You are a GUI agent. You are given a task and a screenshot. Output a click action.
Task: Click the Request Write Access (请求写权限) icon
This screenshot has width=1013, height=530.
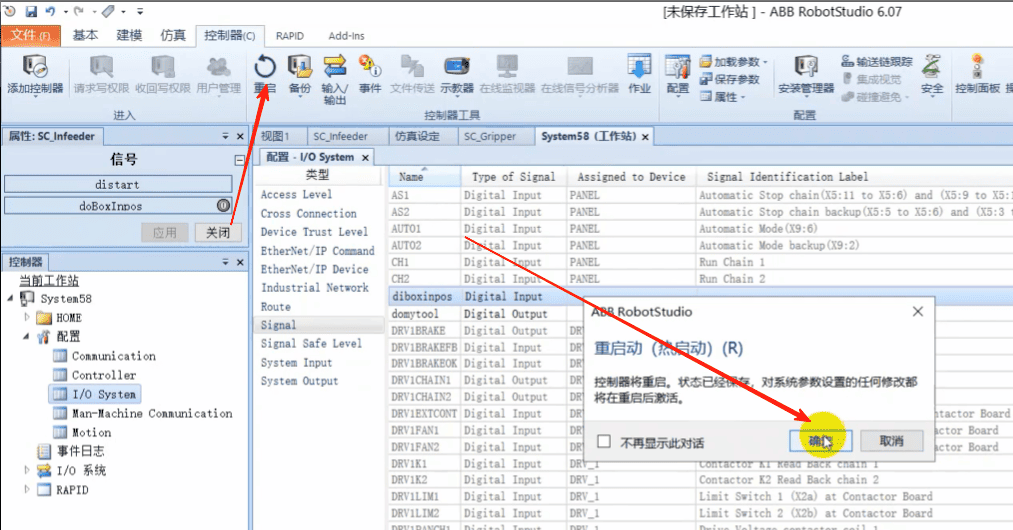pyautogui.click(x=101, y=74)
